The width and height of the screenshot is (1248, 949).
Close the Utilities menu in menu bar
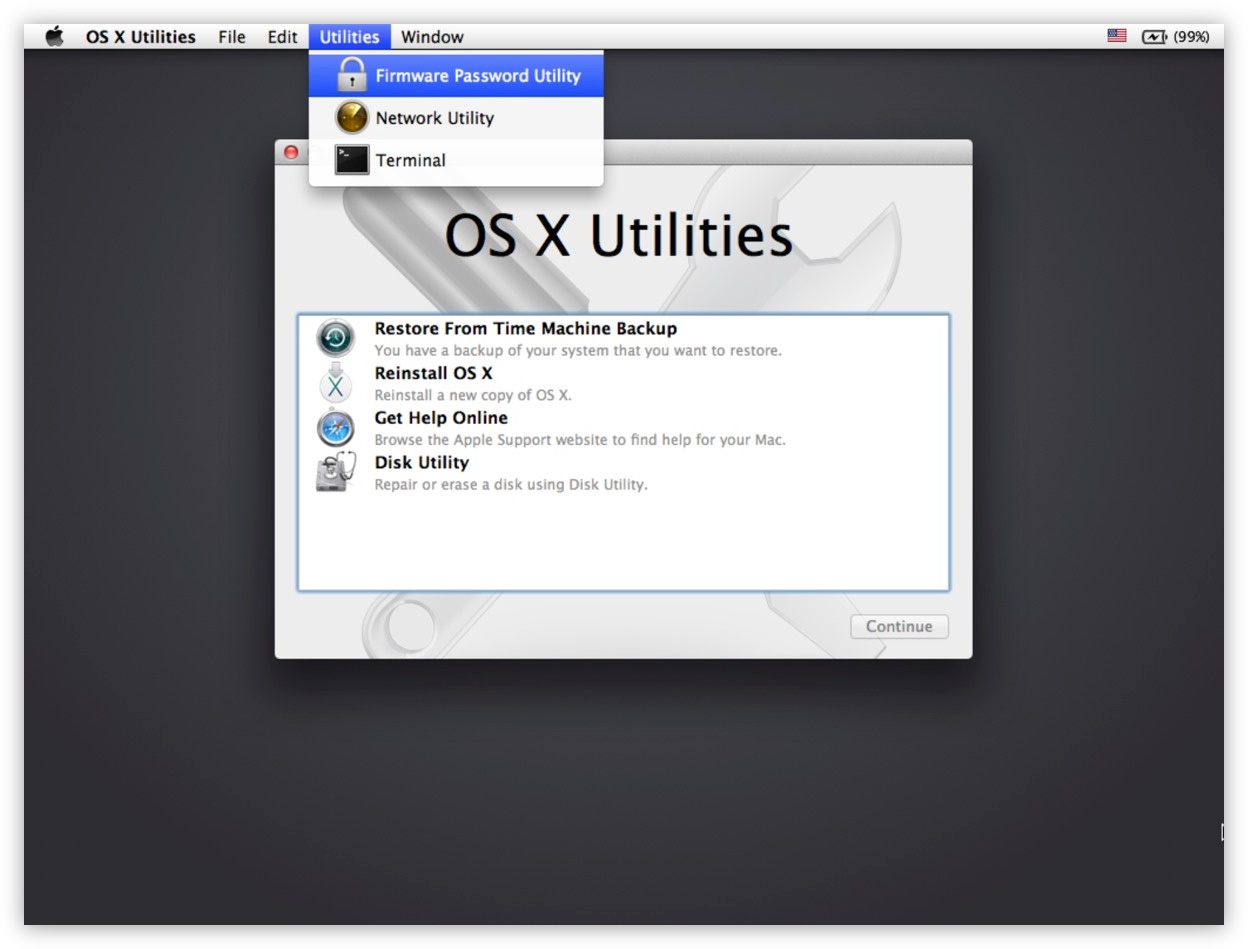(349, 37)
